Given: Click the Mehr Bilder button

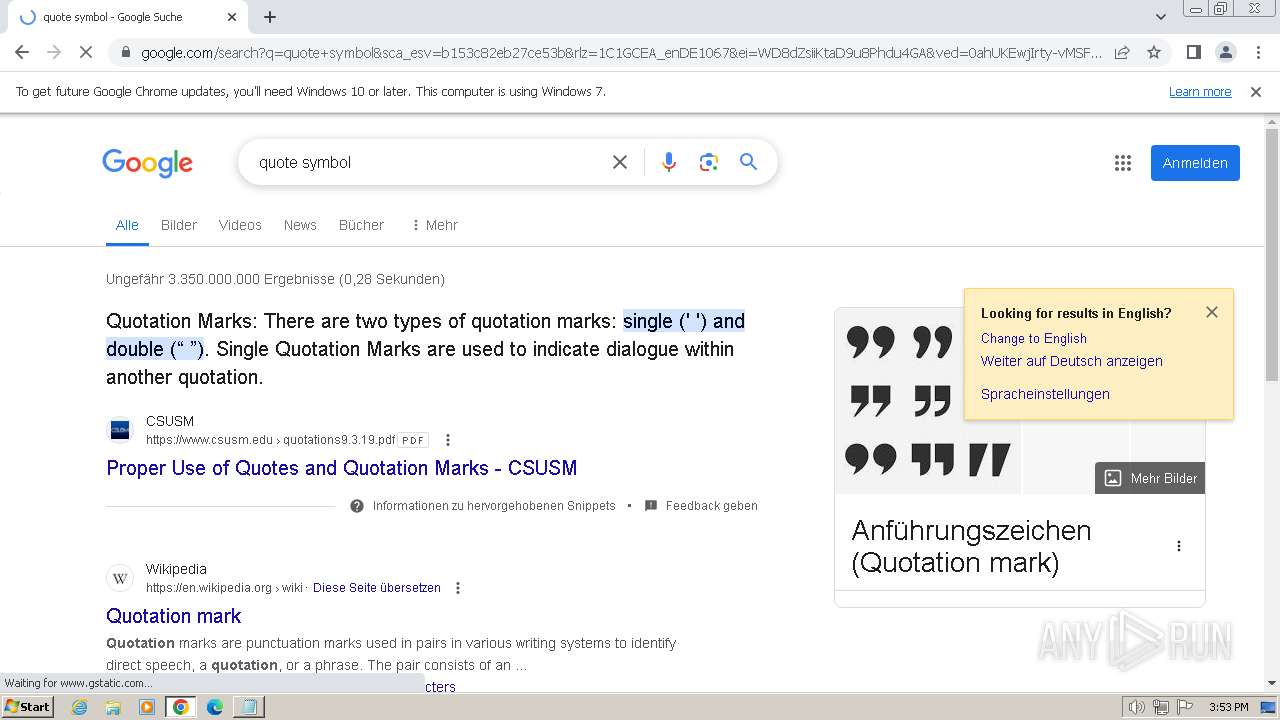Looking at the screenshot, I should (1150, 478).
